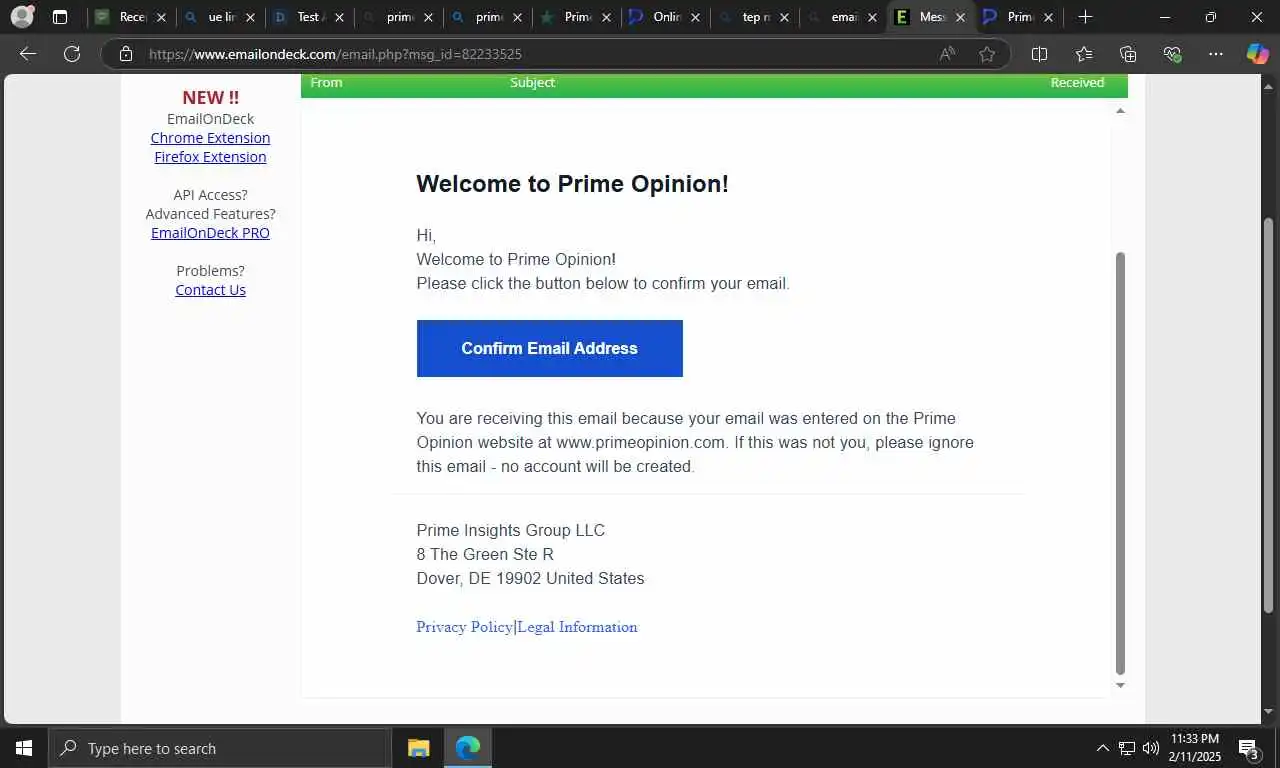Open the Favorites list icon
Image resolution: width=1280 pixels, height=768 pixels.
click(x=1084, y=54)
